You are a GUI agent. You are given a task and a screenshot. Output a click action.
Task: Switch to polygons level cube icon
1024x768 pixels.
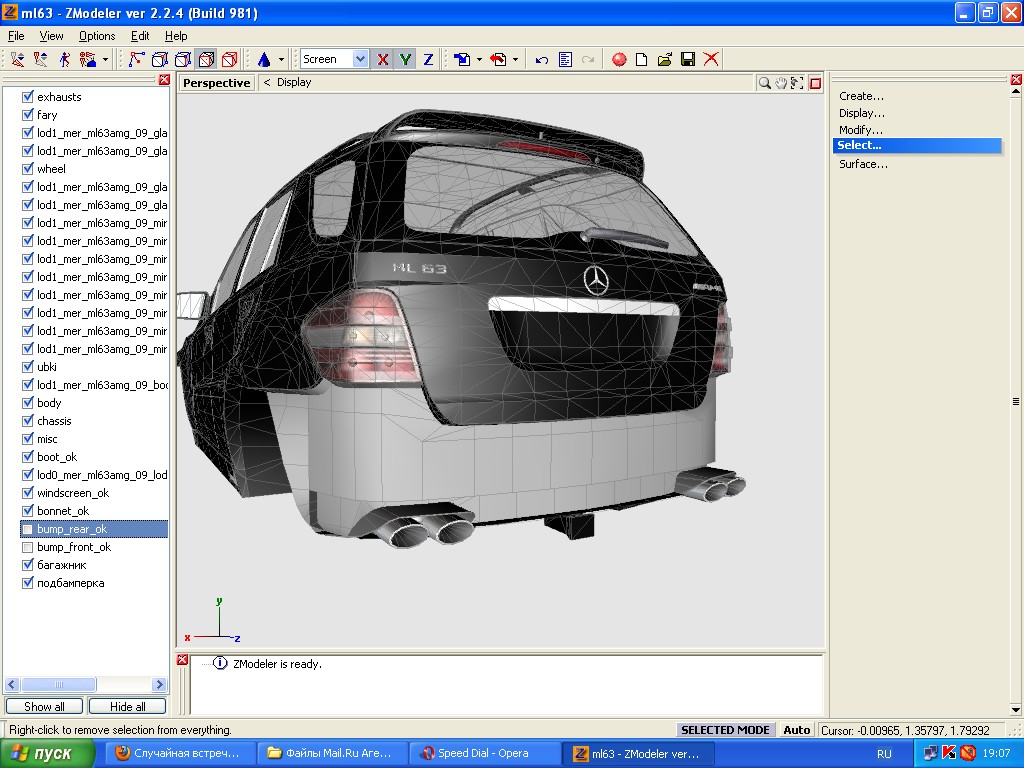pos(183,59)
